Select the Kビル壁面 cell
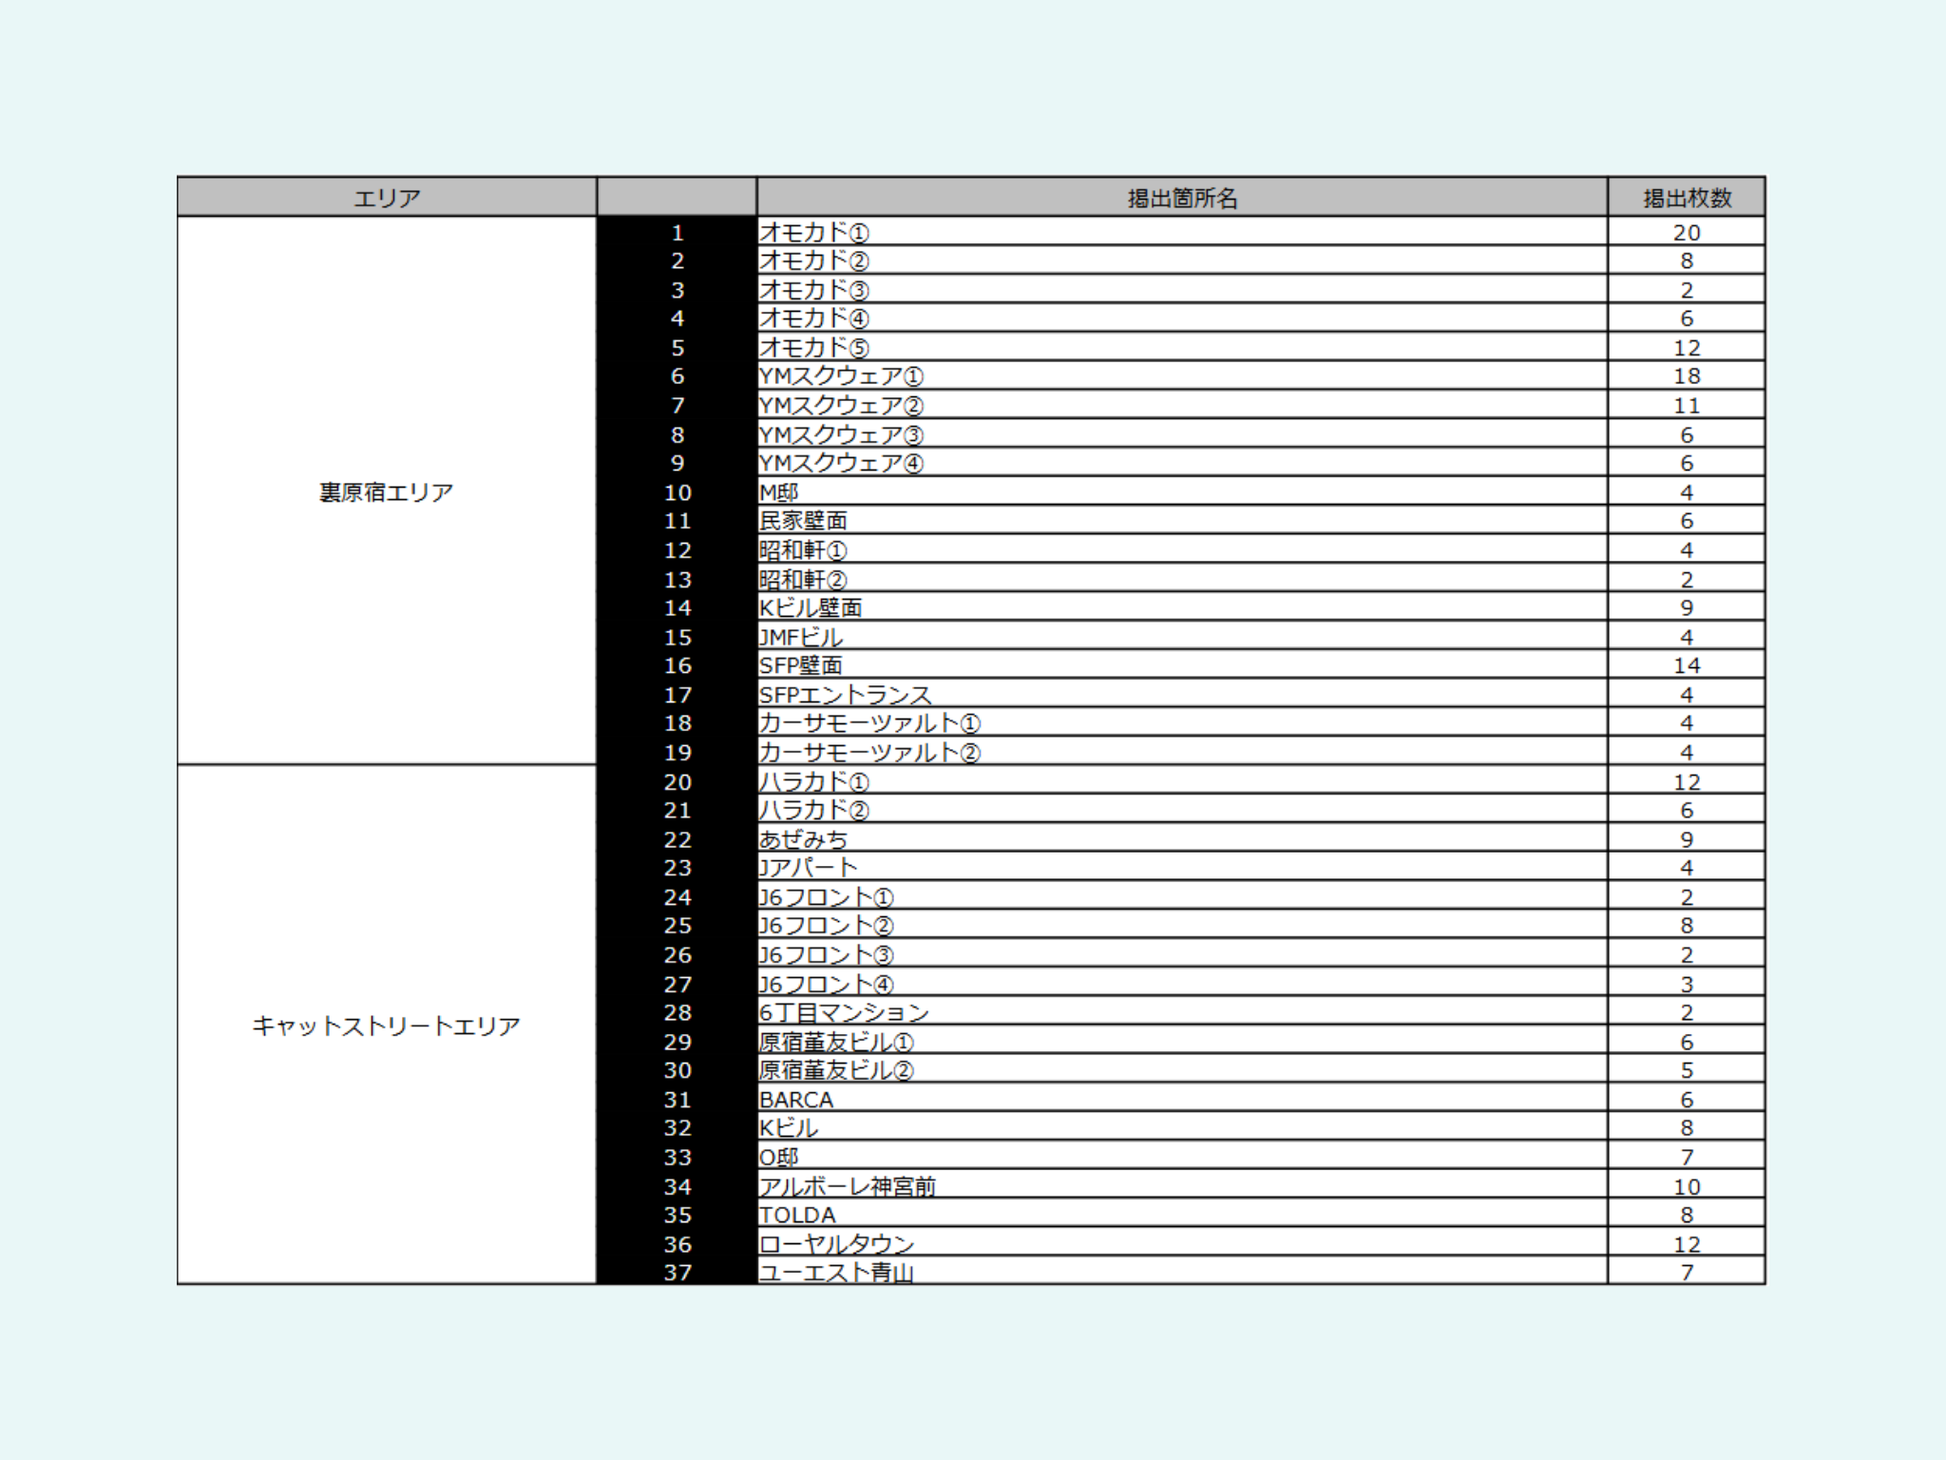The height and width of the screenshot is (1460, 1946). [1182, 607]
